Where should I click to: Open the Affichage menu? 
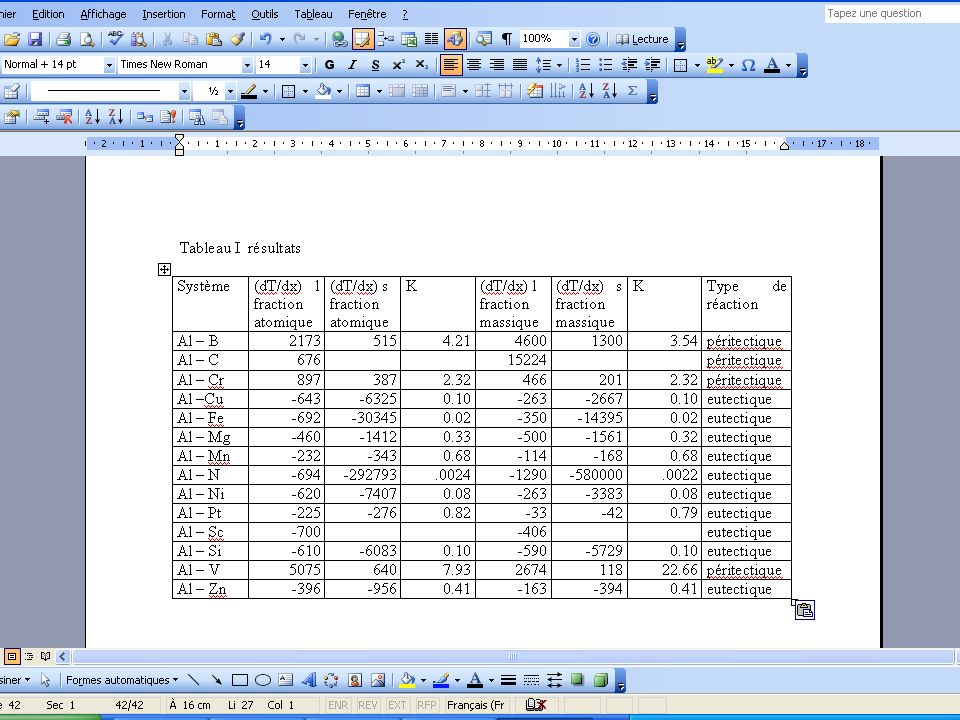[x=103, y=14]
